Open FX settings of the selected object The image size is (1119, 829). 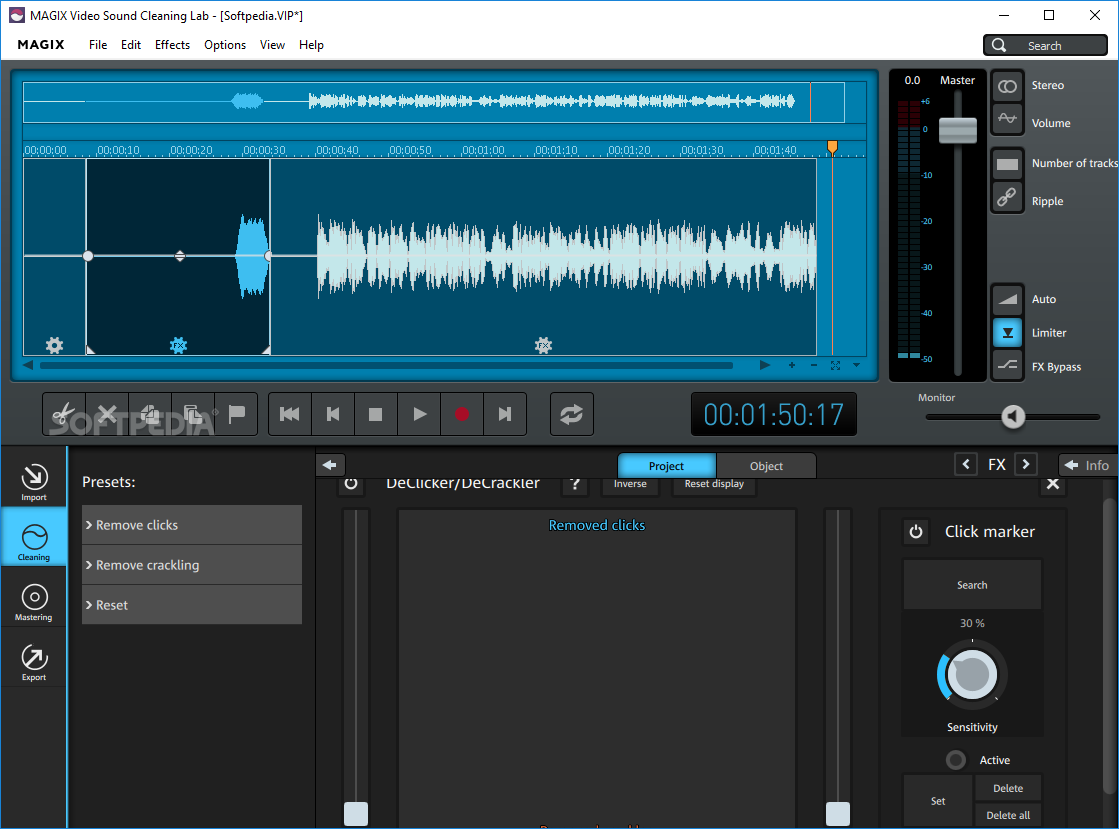coord(178,345)
